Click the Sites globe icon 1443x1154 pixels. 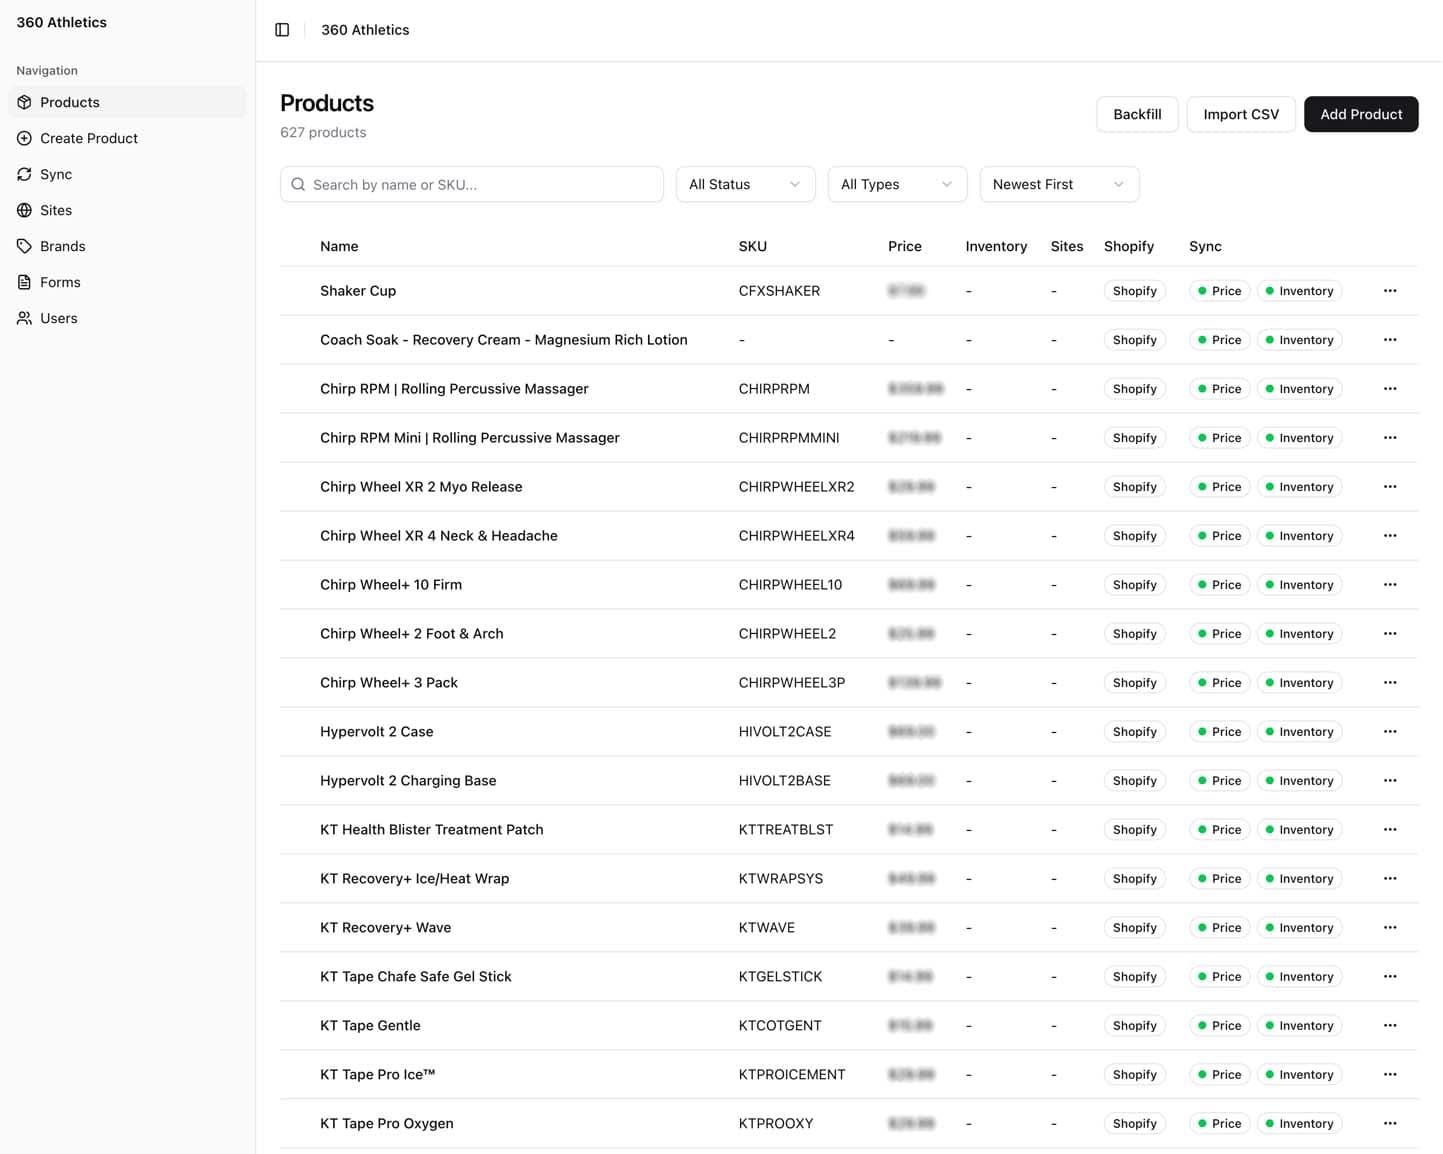click(x=24, y=210)
